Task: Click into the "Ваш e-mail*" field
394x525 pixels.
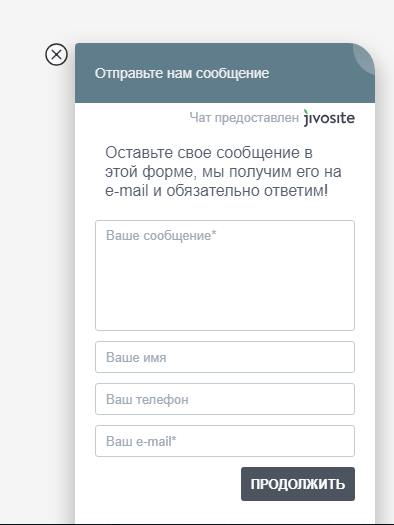Action: (225, 441)
